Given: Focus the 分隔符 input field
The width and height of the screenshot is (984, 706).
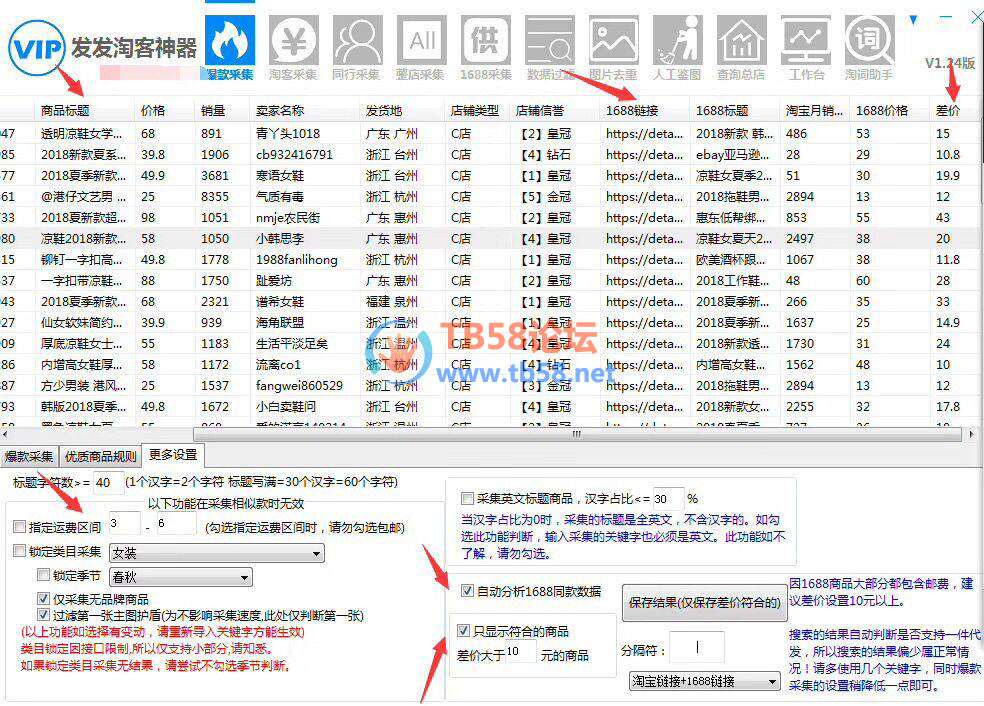Looking at the screenshot, I should tap(697, 647).
